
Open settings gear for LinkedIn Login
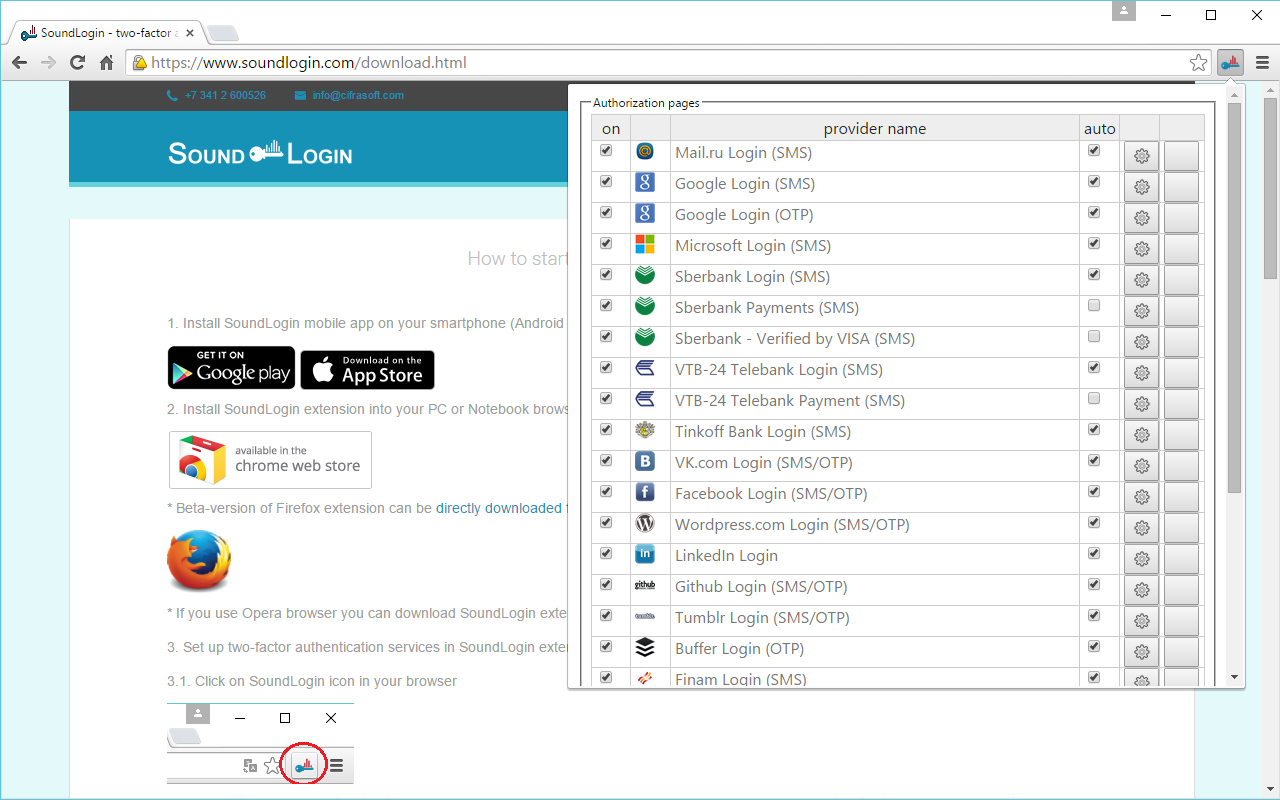[x=1141, y=559]
